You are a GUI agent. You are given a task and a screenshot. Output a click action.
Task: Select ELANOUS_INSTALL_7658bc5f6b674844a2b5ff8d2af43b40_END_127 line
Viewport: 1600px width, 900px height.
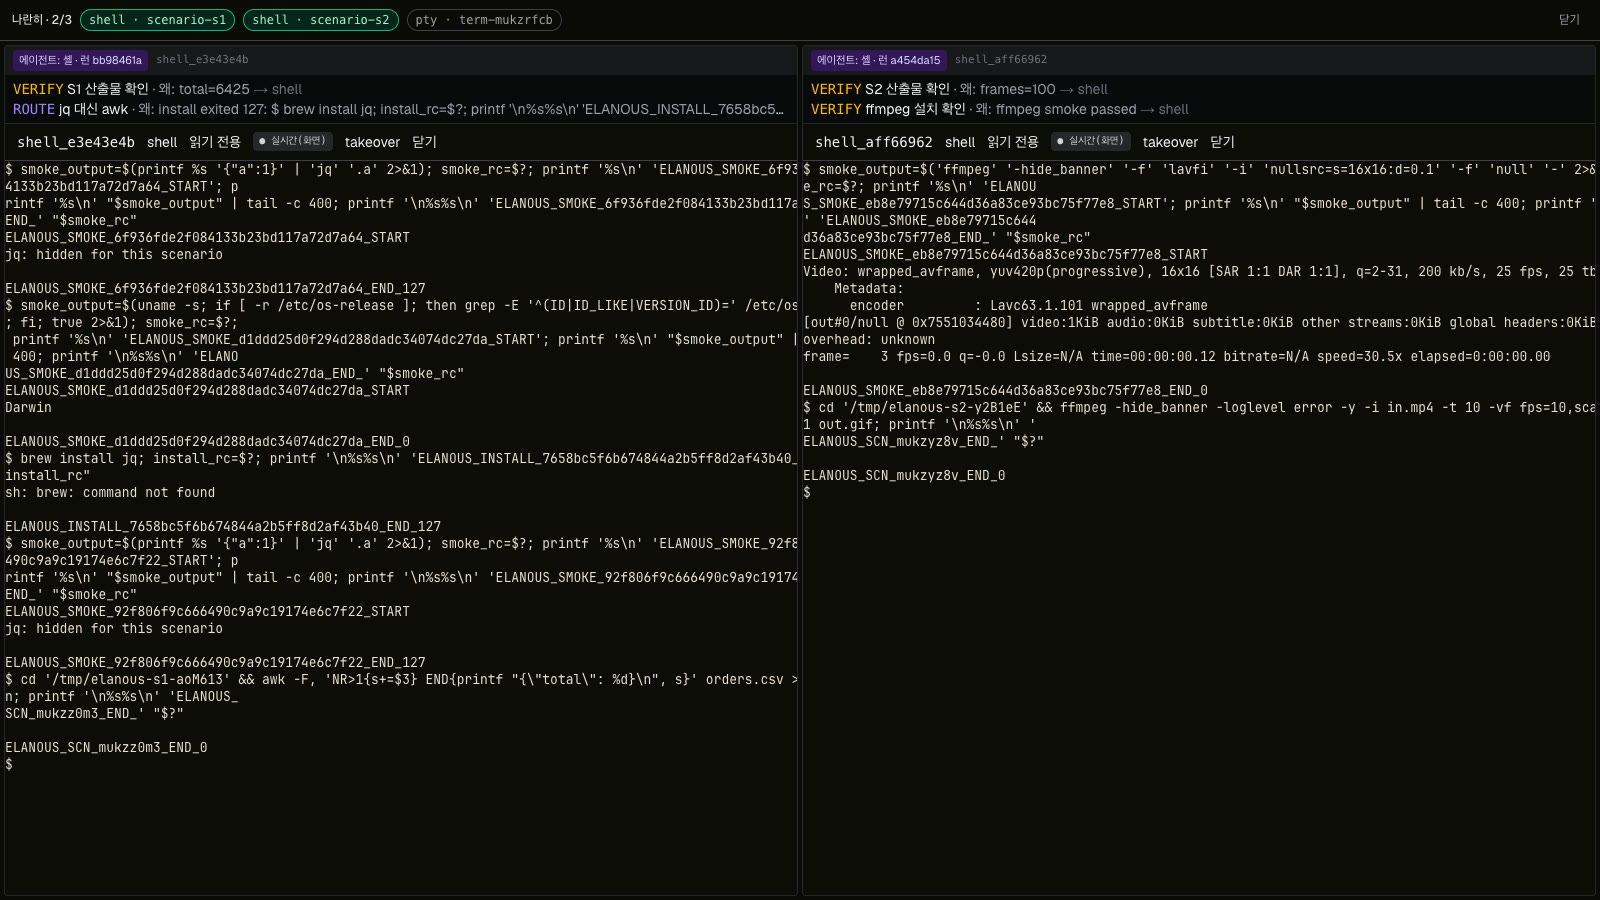(x=223, y=526)
